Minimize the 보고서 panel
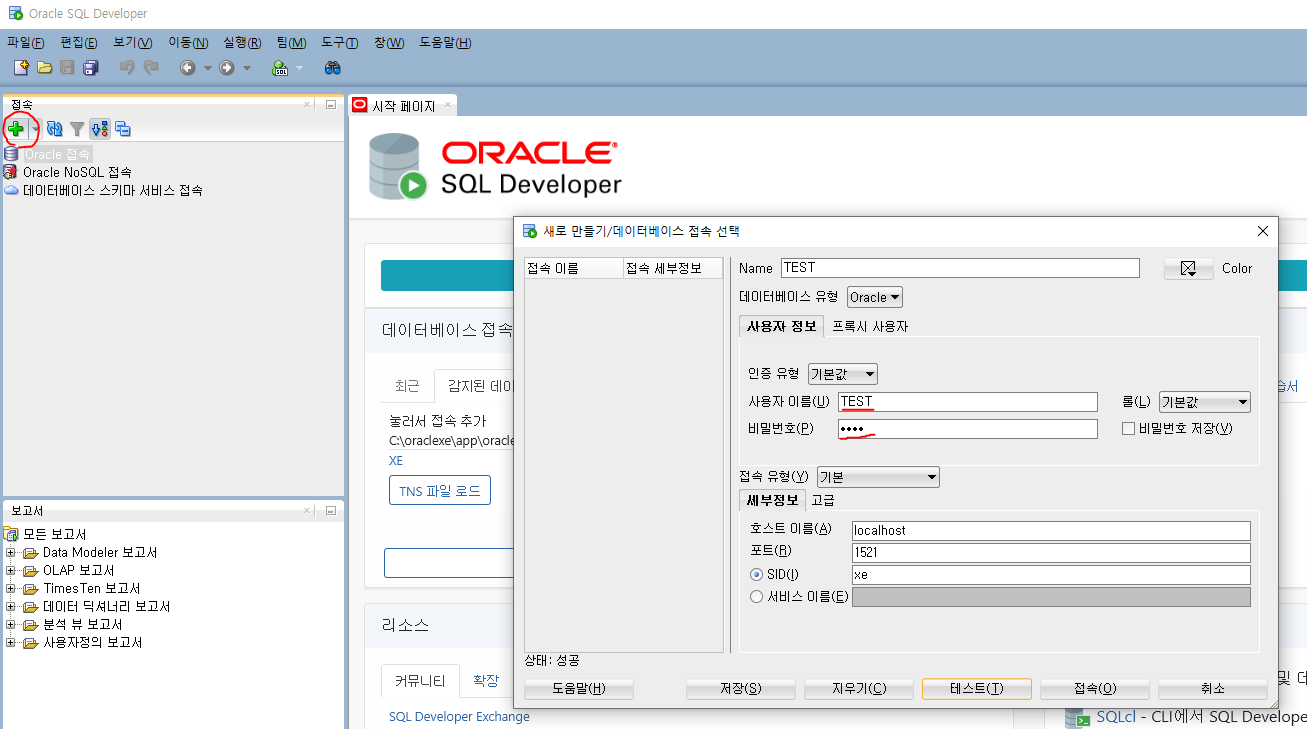This screenshot has height=729, width=1307. tap(331, 510)
